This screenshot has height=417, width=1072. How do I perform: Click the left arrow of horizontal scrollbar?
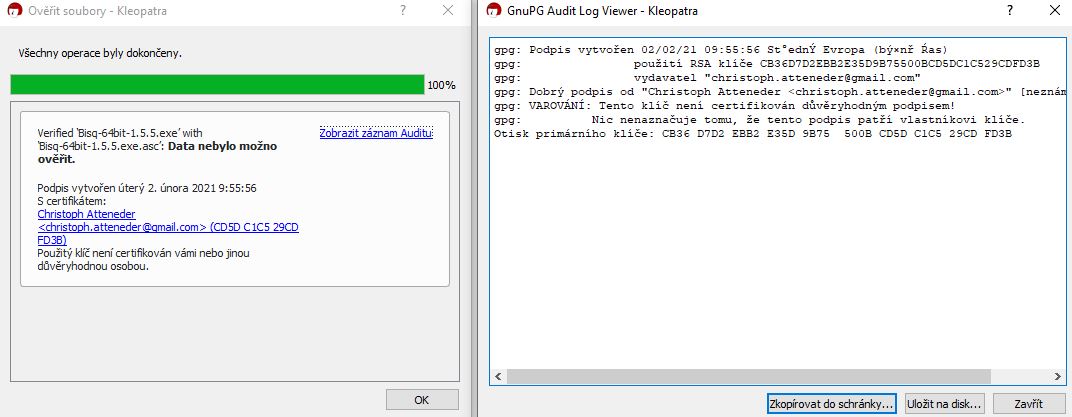(x=497, y=378)
